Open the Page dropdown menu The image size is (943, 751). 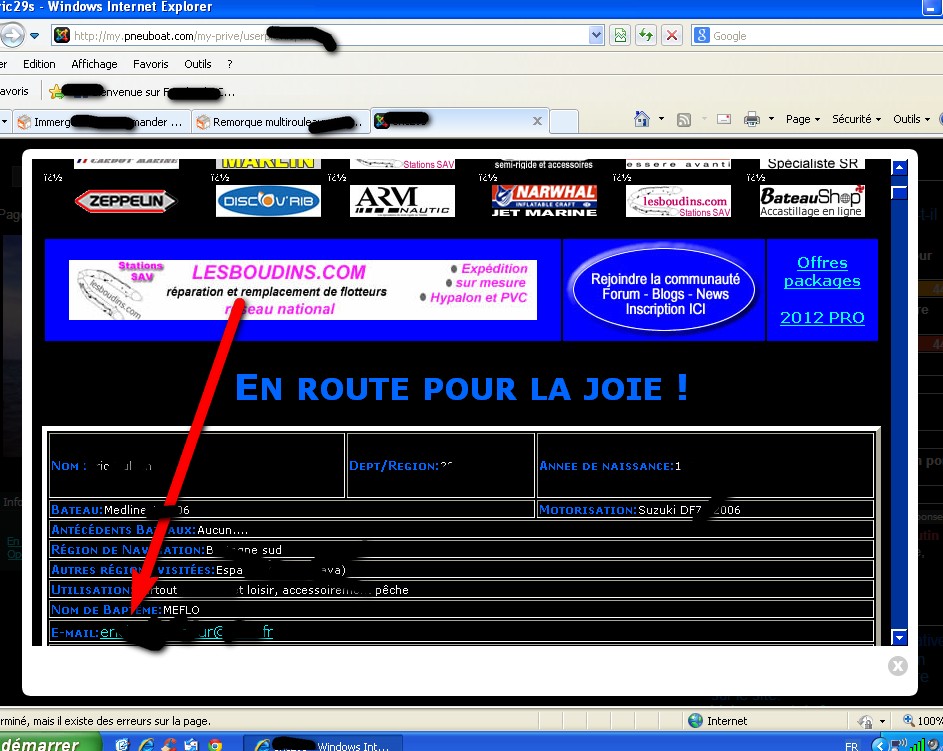click(802, 119)
